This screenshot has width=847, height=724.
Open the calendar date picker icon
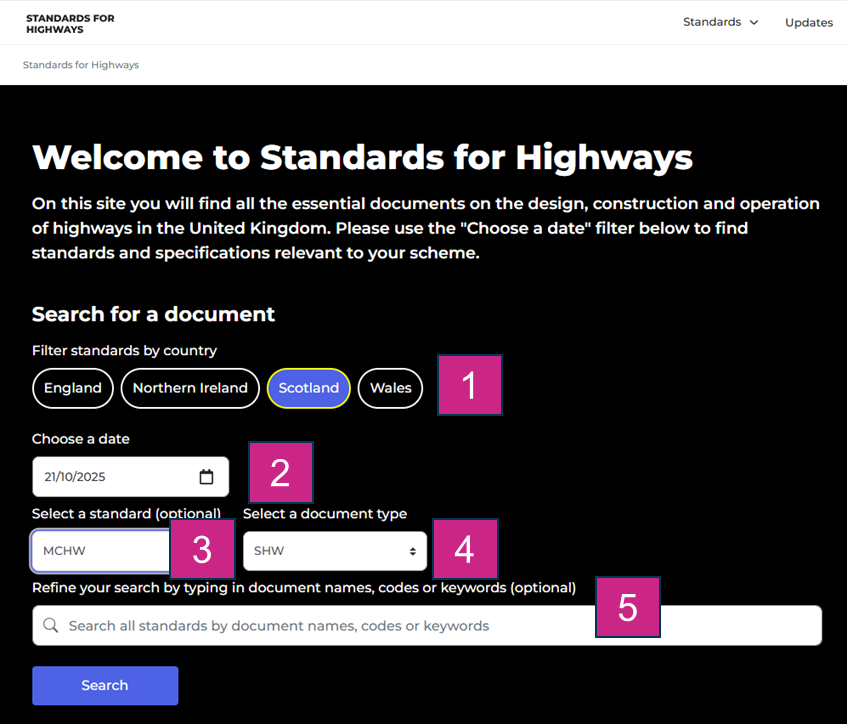206,477
